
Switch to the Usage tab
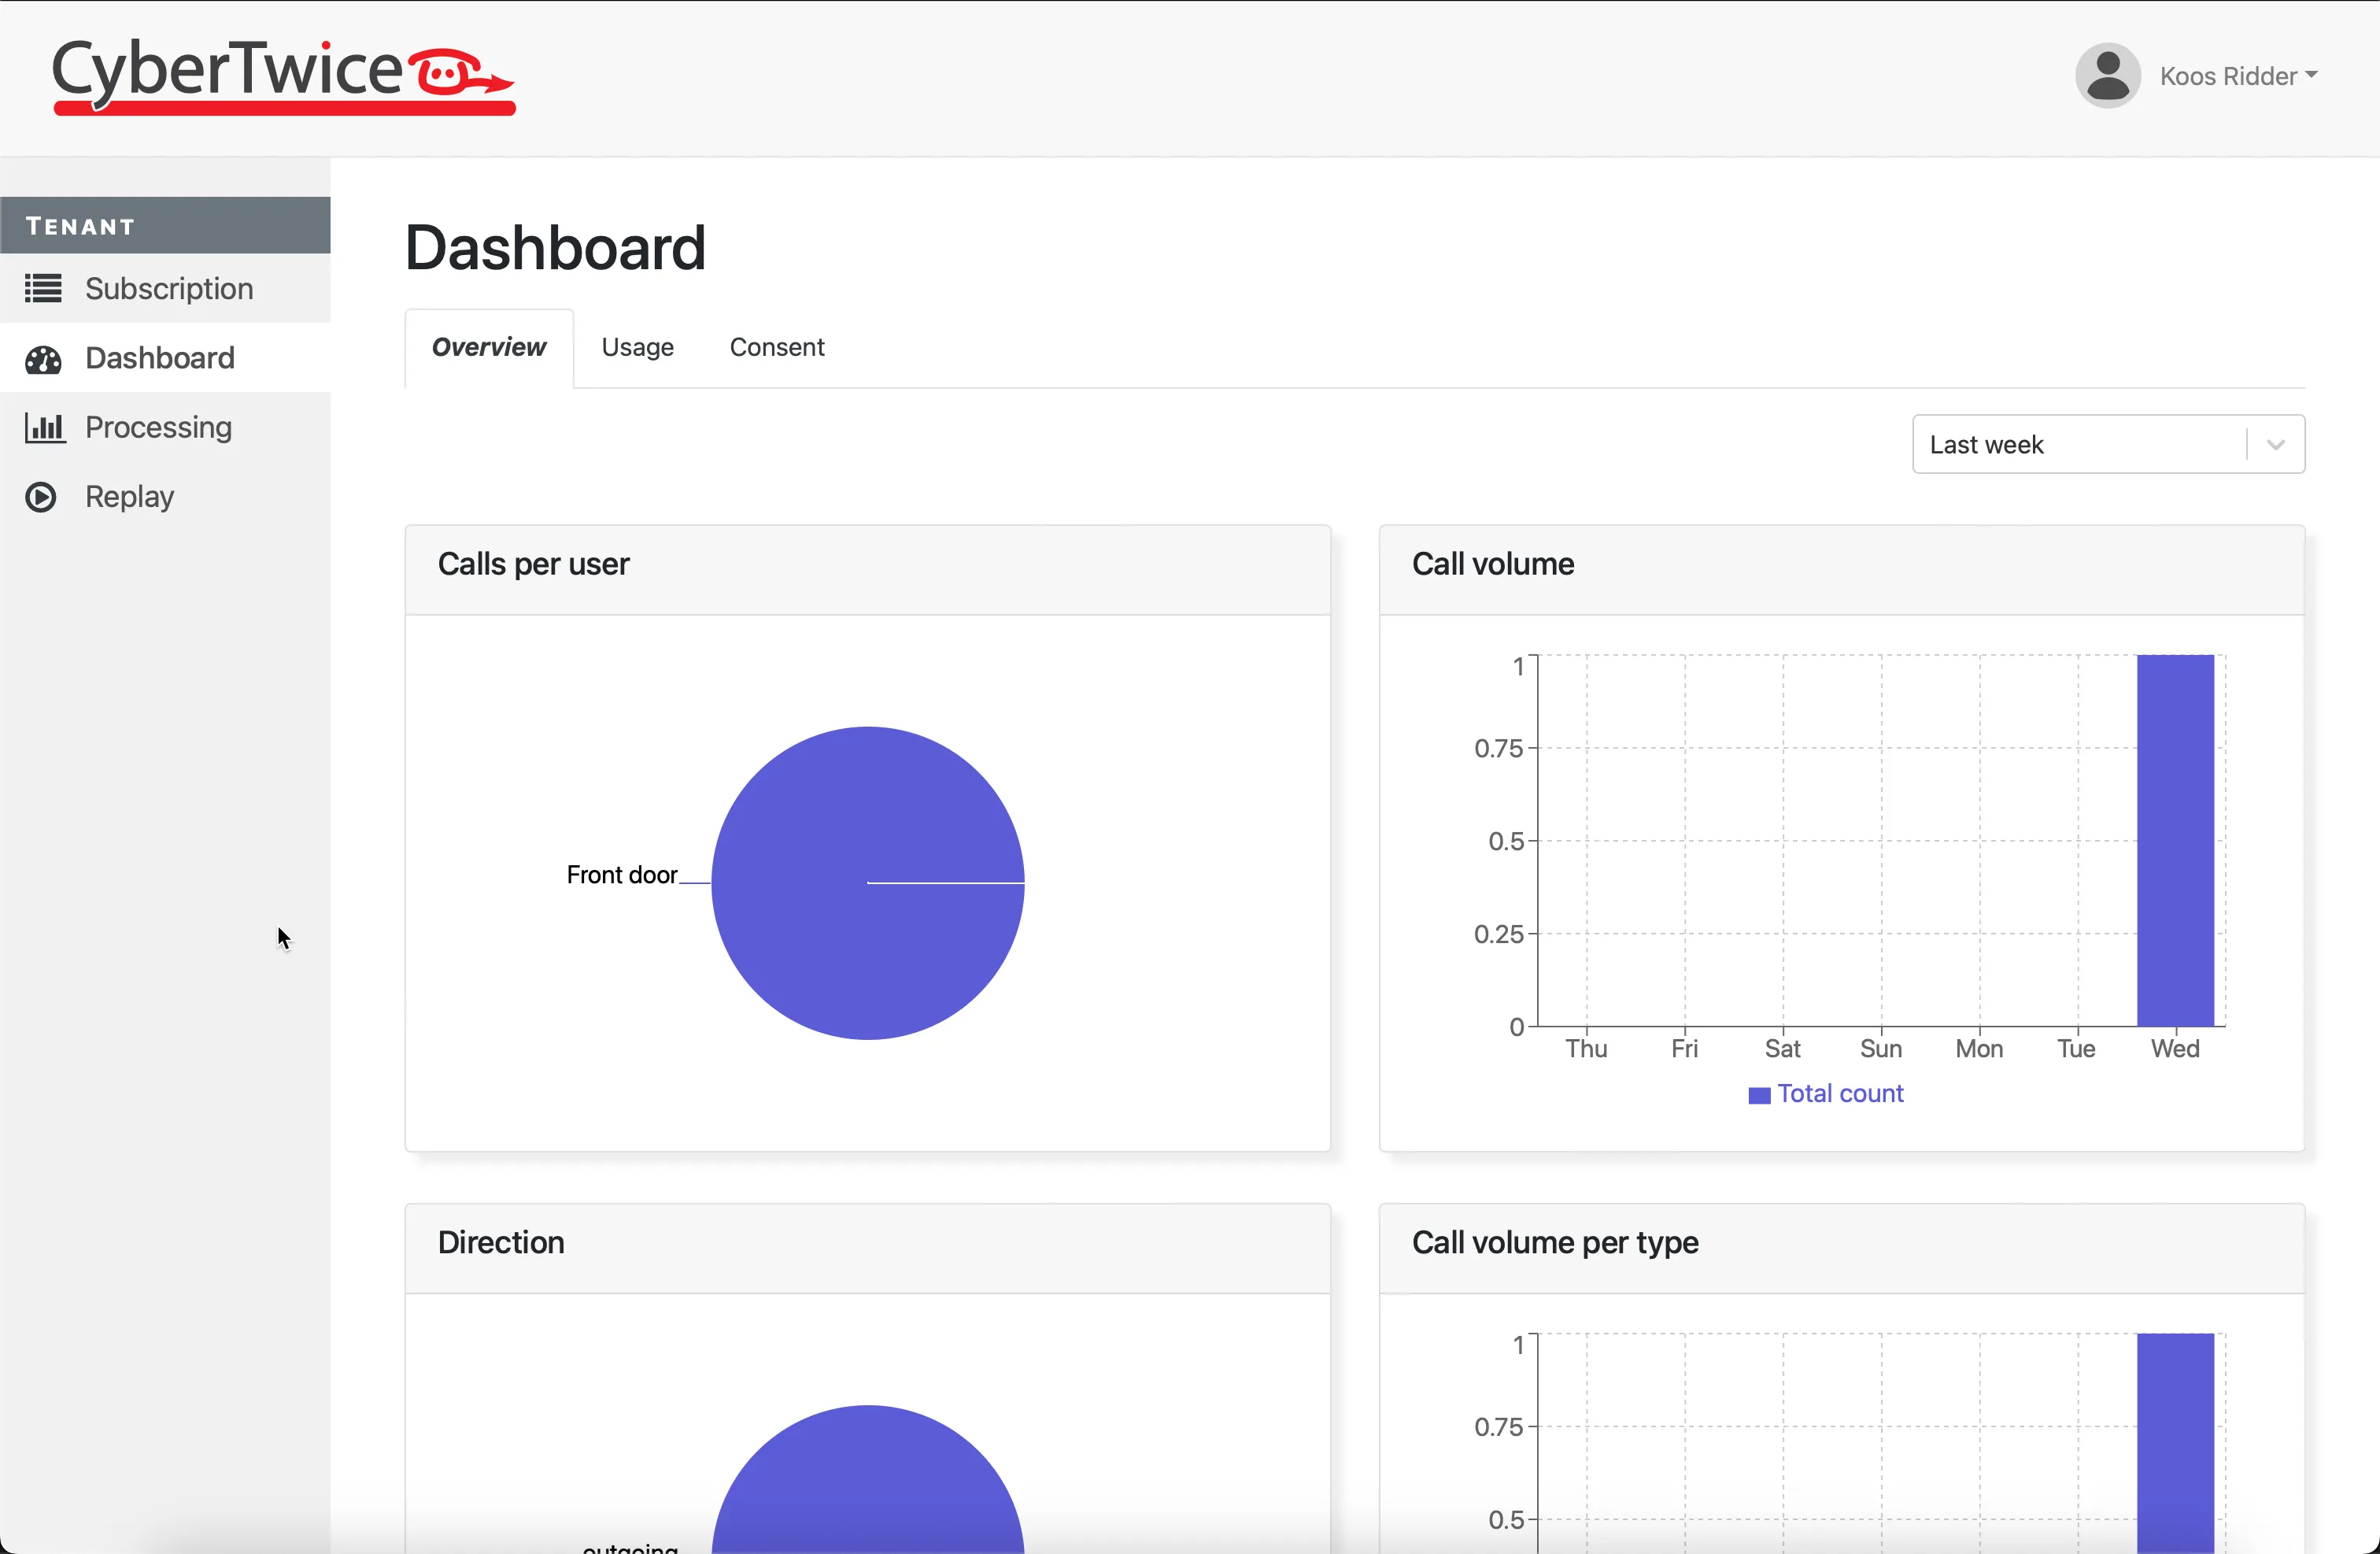click(x=637, y=347)
